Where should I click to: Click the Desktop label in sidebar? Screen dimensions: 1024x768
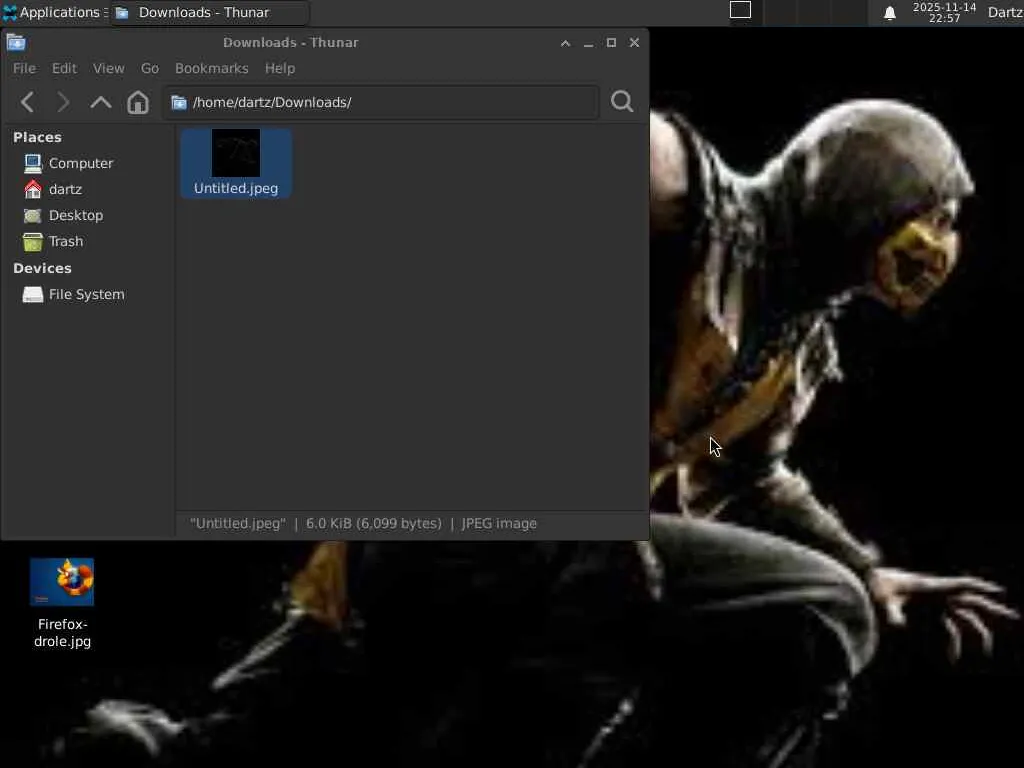pyautogui.click(x=76, y=216)
